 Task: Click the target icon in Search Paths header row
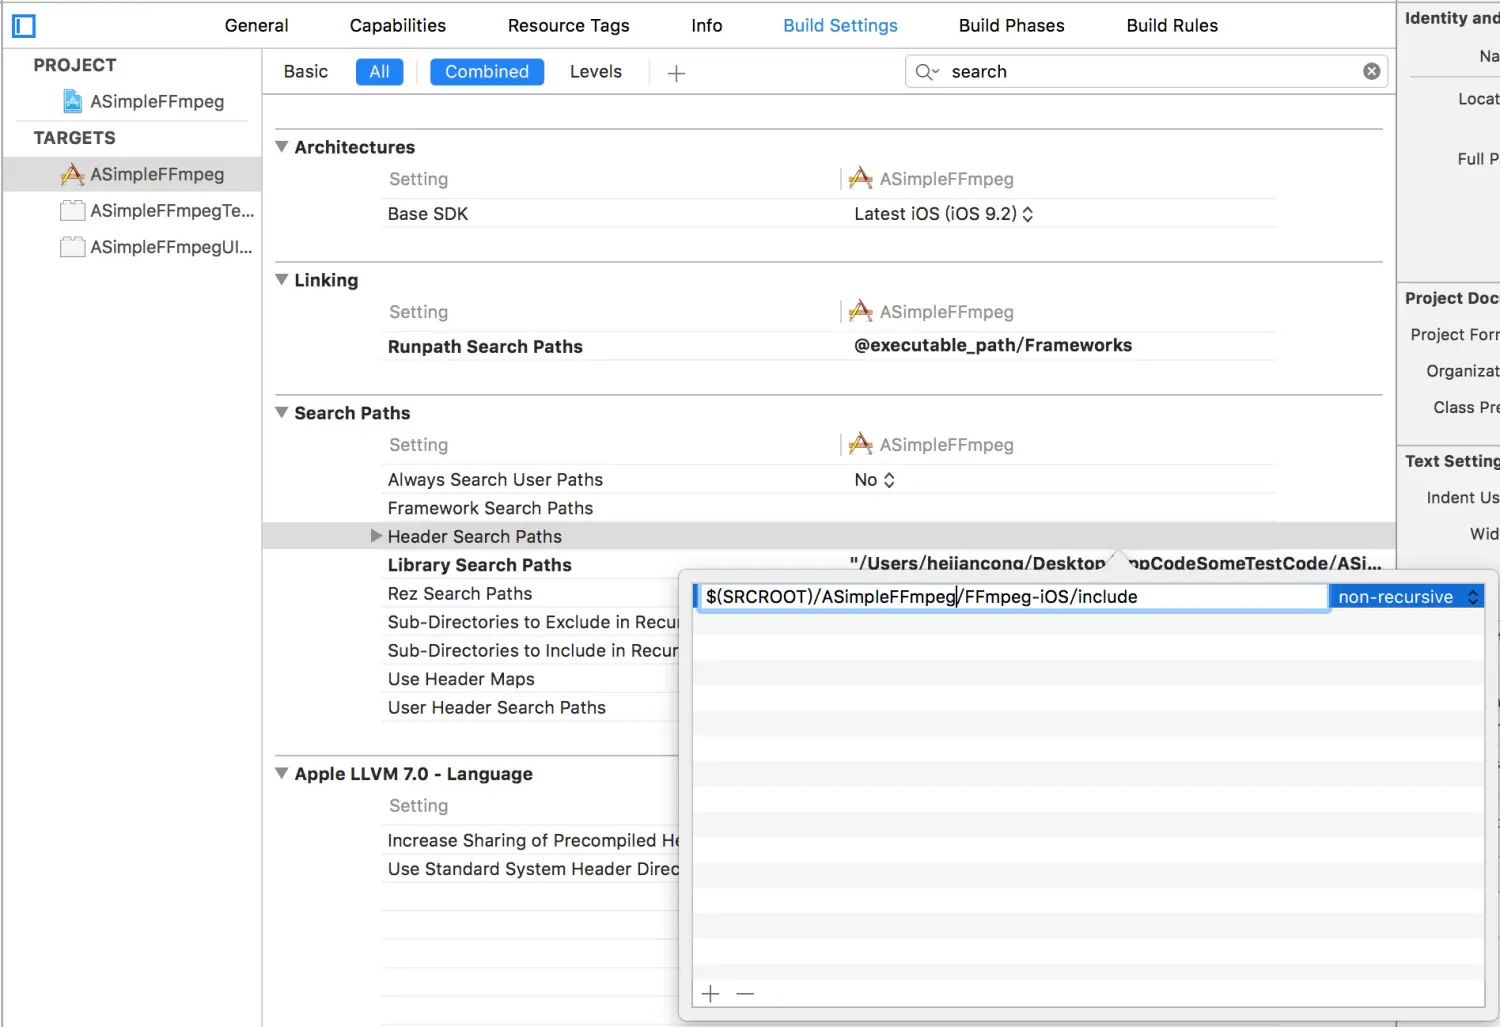point(860,444)
